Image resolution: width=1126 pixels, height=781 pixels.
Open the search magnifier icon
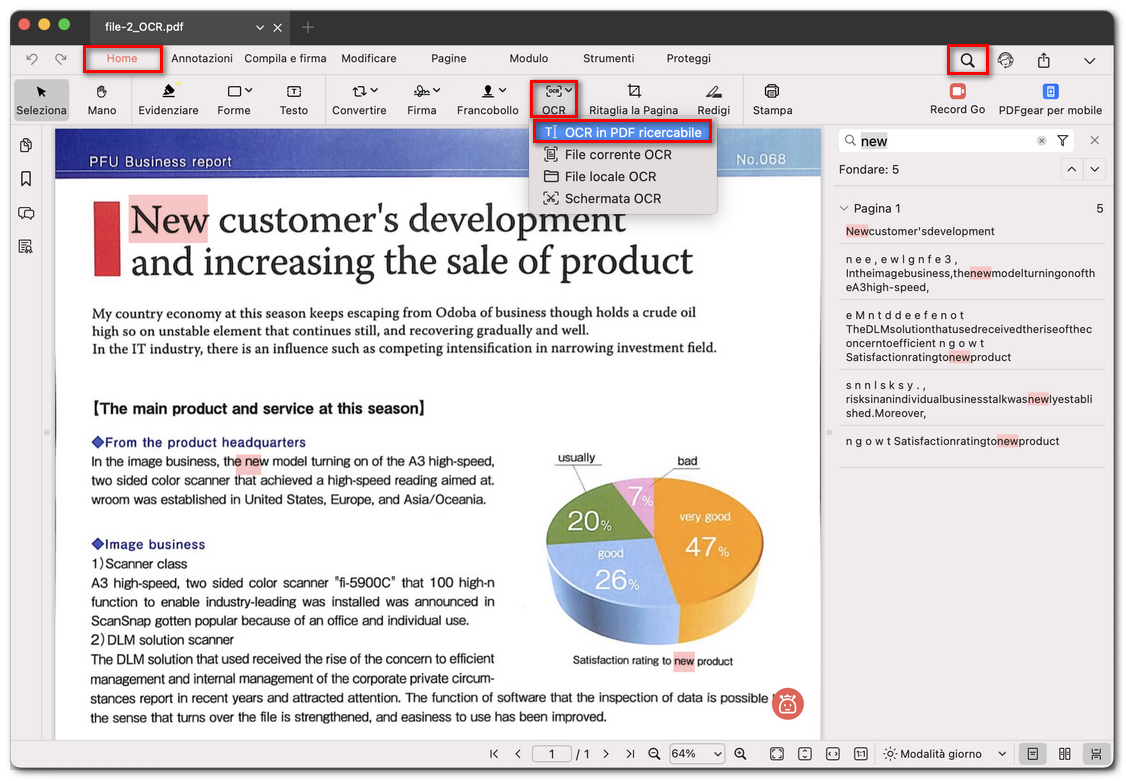pyautogui.click(x=966, y=60)
